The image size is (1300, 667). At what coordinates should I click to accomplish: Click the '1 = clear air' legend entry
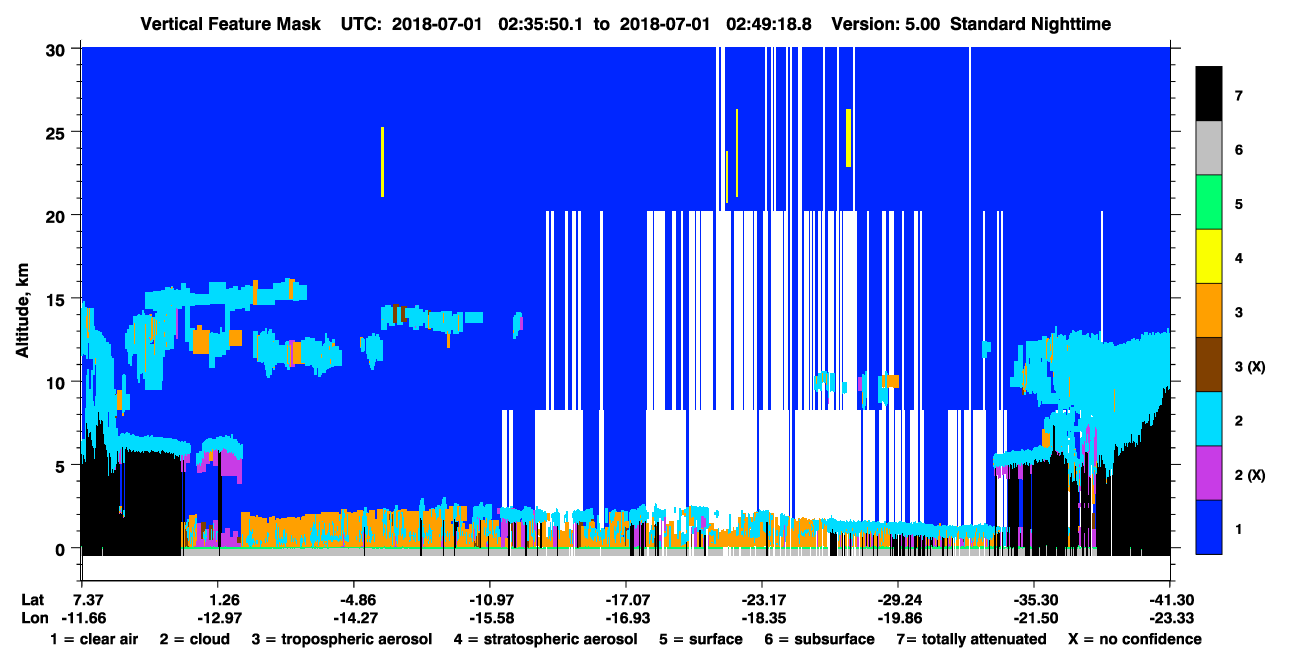pos(94,639)
